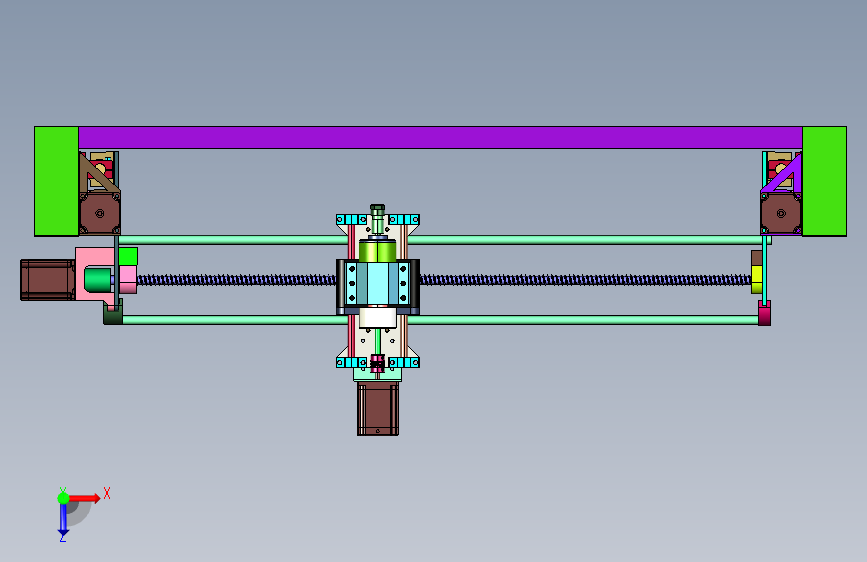Select the brown stepper motor under right bracket

(x=781, y=213)
